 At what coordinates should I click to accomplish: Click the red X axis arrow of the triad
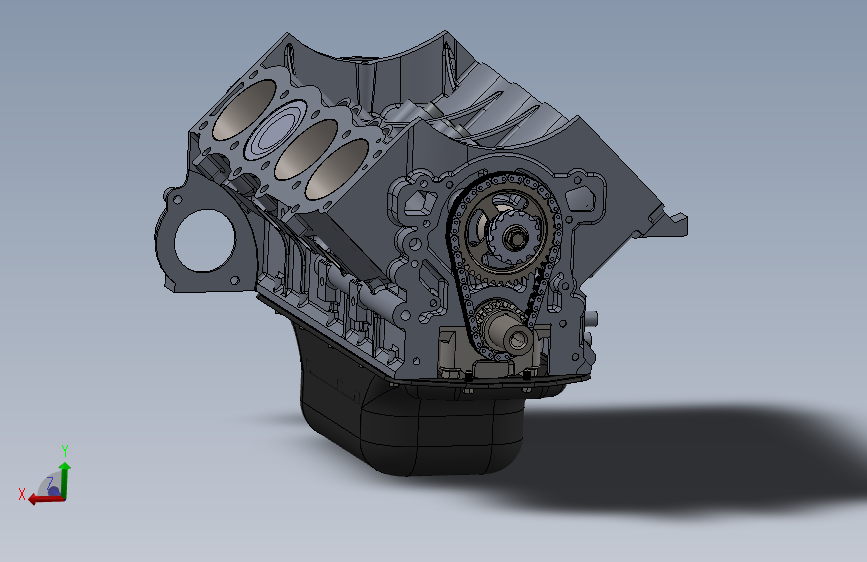[x=44, y=499]
